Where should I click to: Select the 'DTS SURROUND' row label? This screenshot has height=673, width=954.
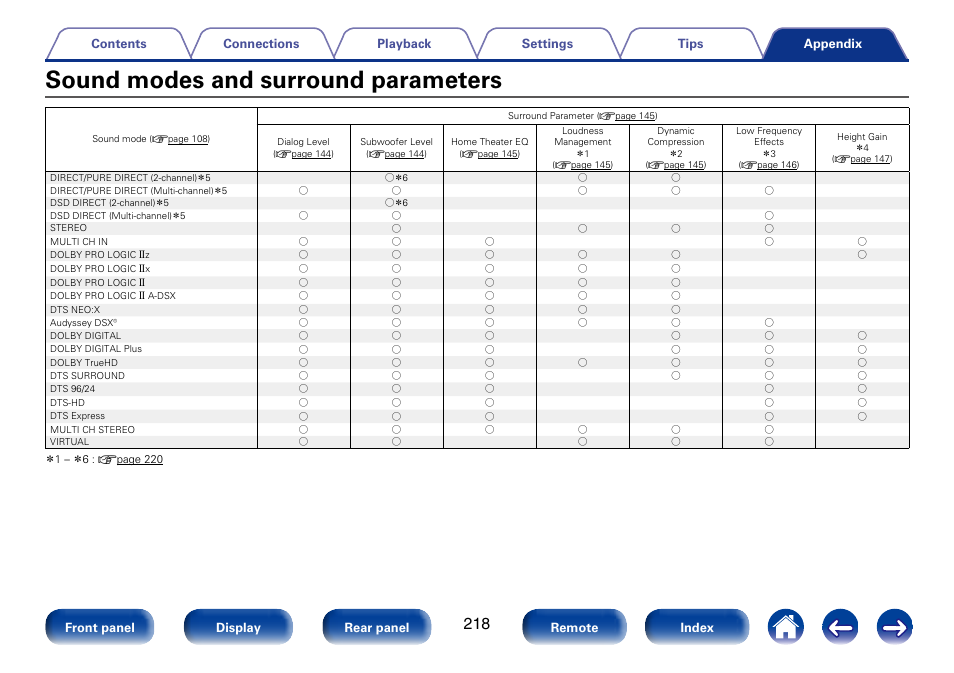tap(87, 375)
